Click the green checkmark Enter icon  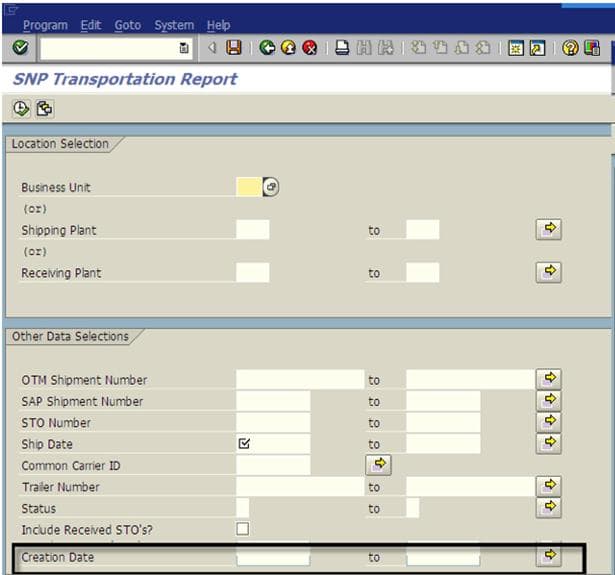tap(20, 48)
